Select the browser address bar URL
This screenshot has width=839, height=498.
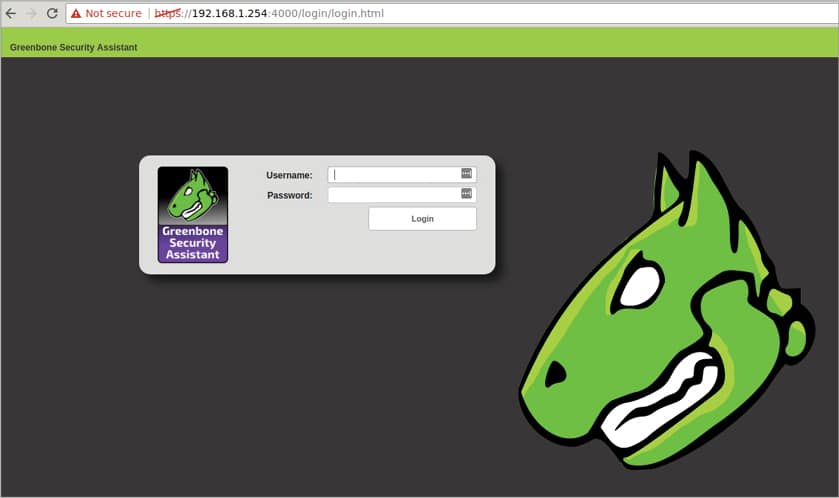[x=269, y=13]
